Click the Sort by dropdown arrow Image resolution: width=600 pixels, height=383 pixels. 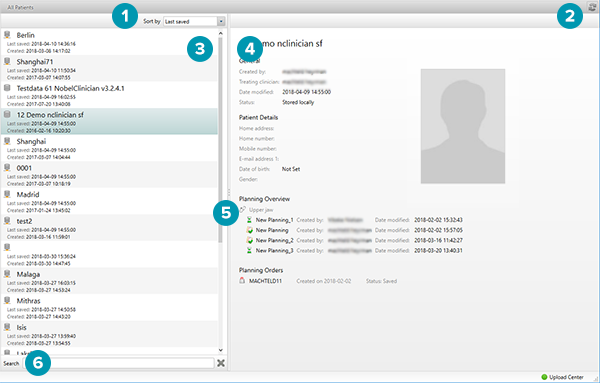click(x=221, y=21)
